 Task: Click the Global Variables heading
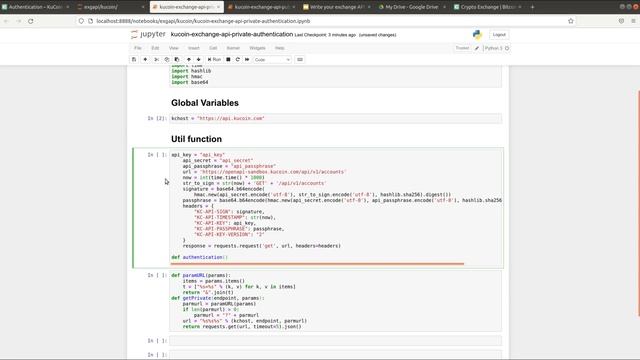205,103
